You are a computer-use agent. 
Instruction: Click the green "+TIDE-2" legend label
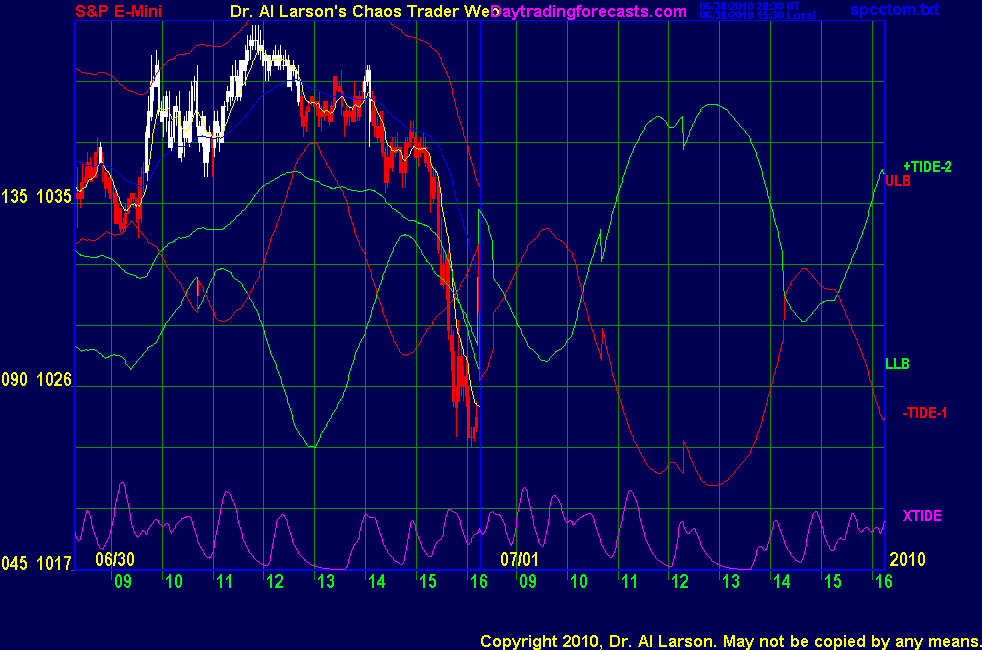click(927, 167)
